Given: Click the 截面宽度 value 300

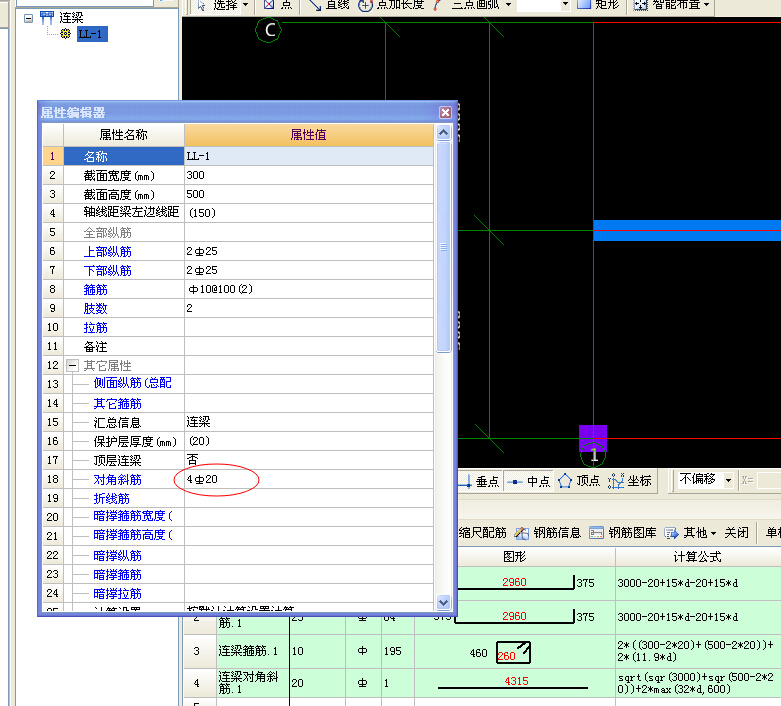Looking at the screenshot, I should tap(195, 175).
